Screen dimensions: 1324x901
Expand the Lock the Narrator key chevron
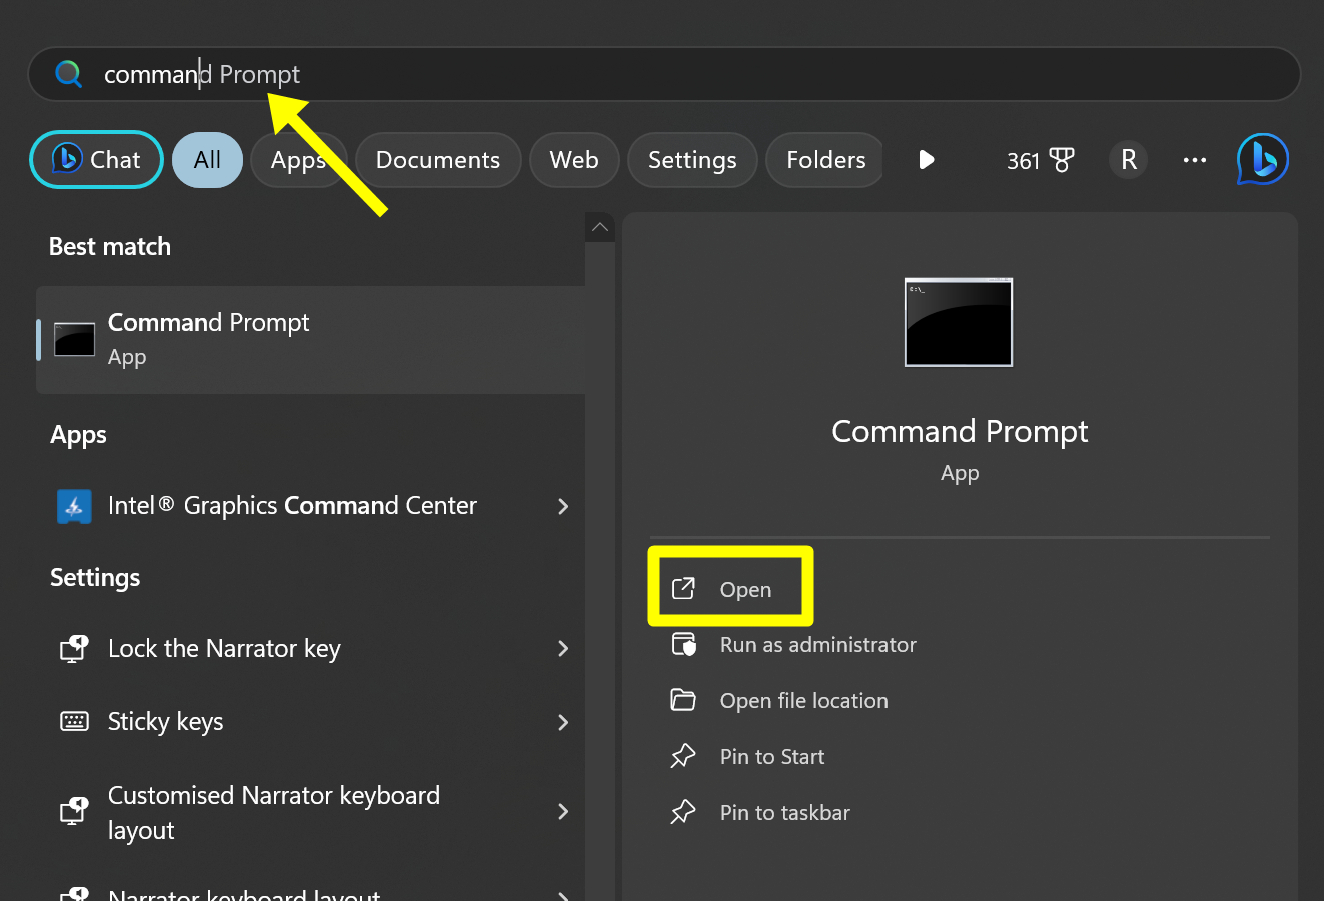tap(563, 649)
